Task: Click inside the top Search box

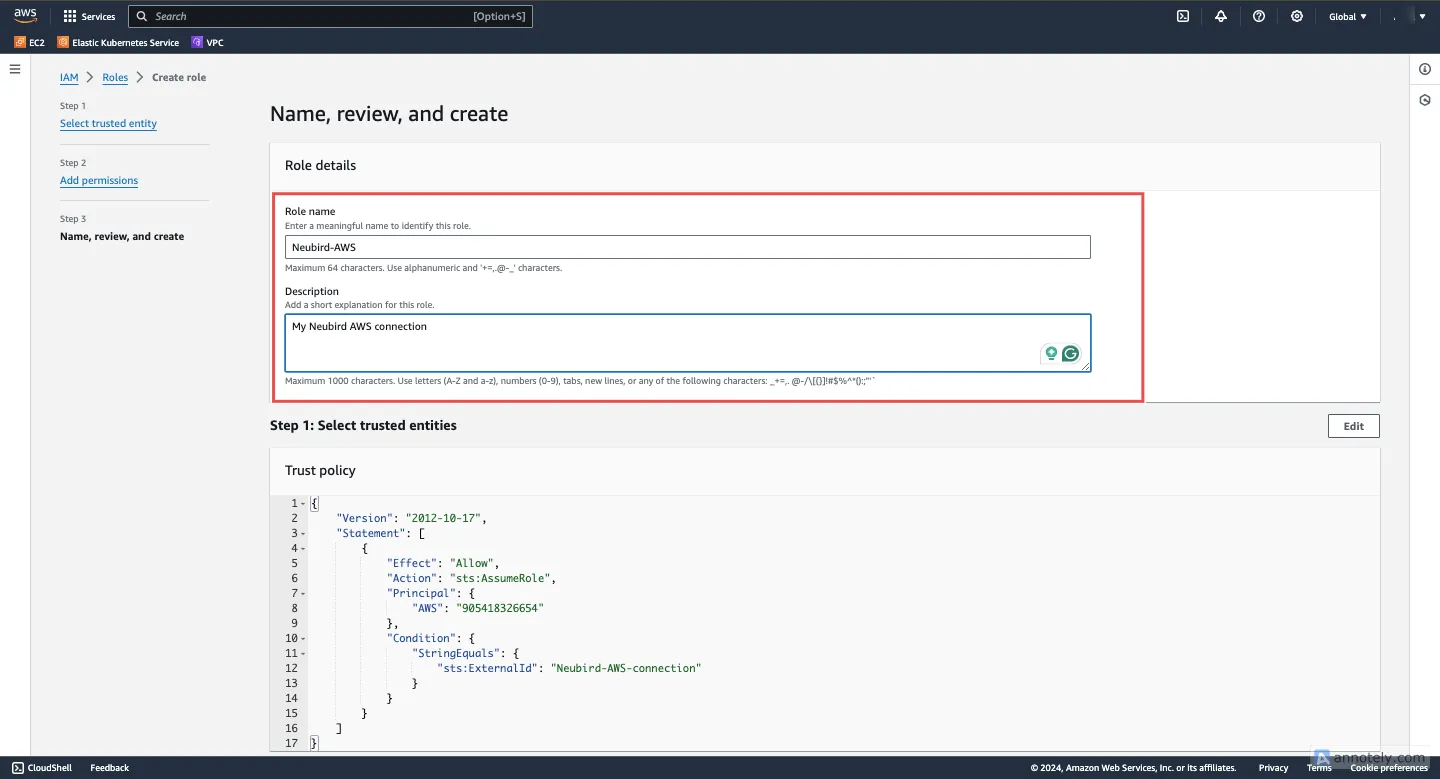Action: click(330, 16)
